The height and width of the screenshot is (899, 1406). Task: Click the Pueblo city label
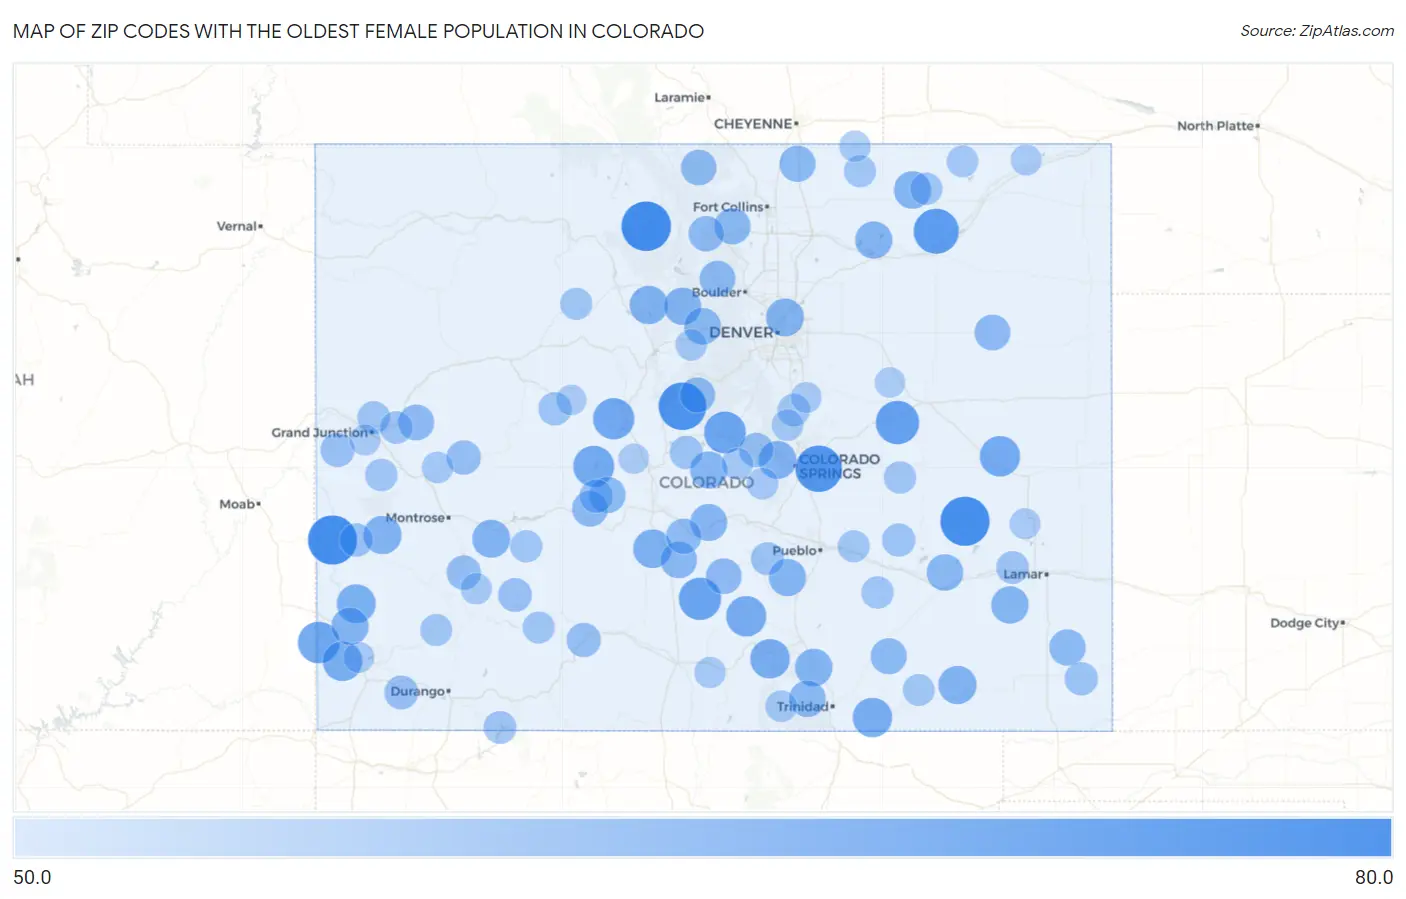(797, 550)
